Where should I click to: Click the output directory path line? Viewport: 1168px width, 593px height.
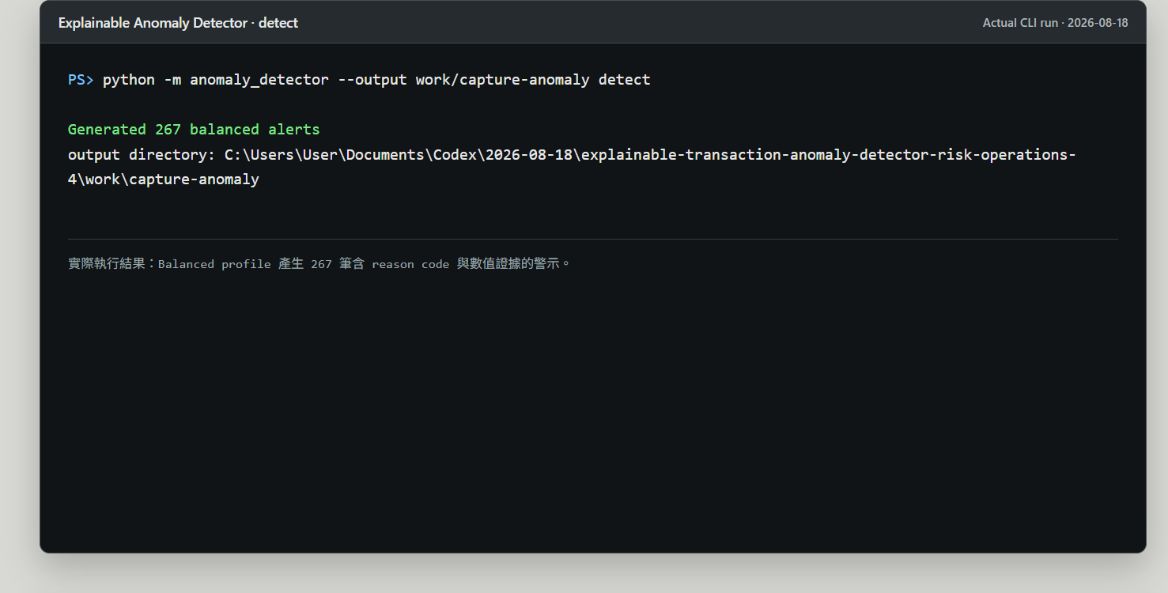pos(572,155)
